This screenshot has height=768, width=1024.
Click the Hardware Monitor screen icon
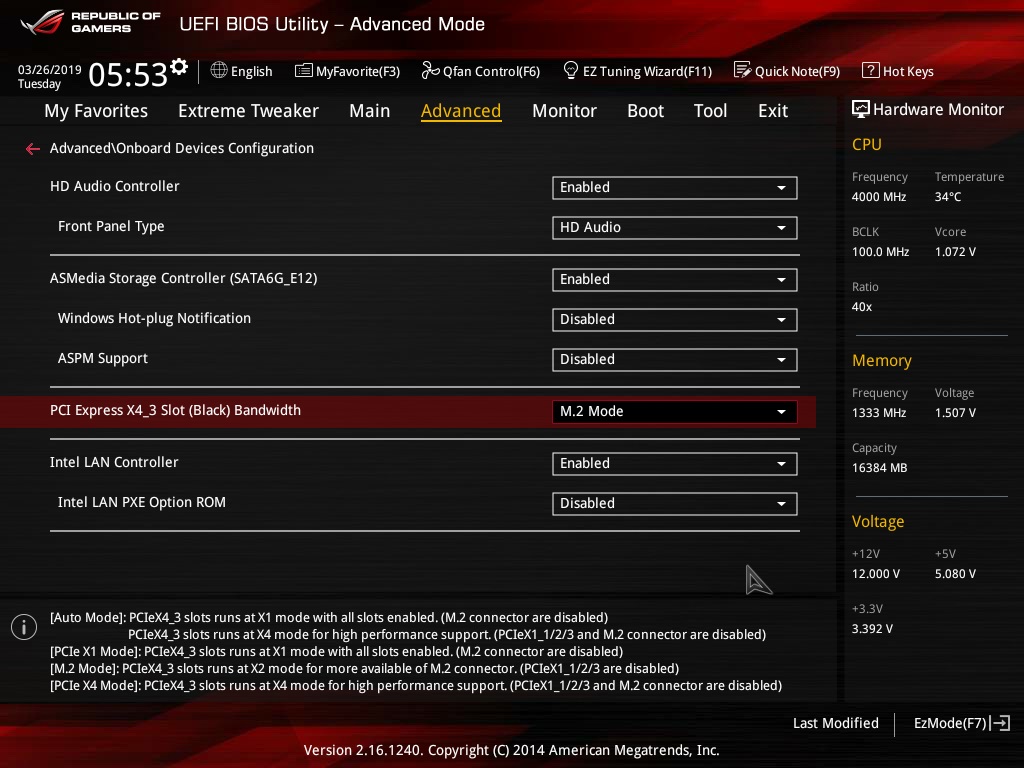click(861, 109)
